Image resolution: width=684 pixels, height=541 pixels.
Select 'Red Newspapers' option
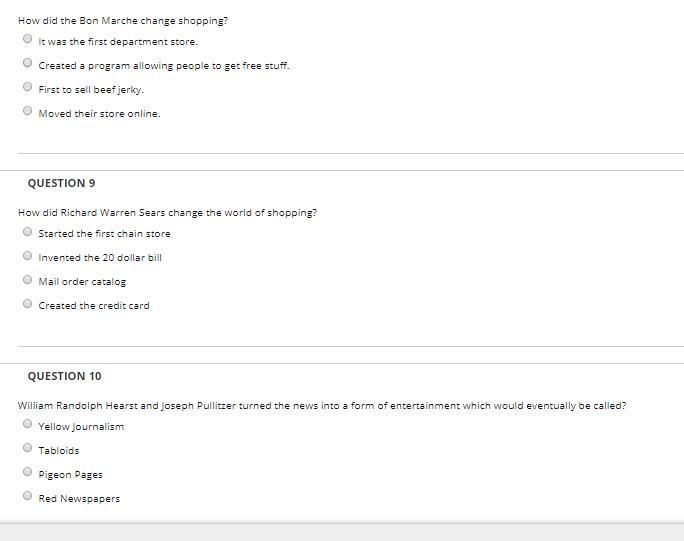click(x=27, y=496)
